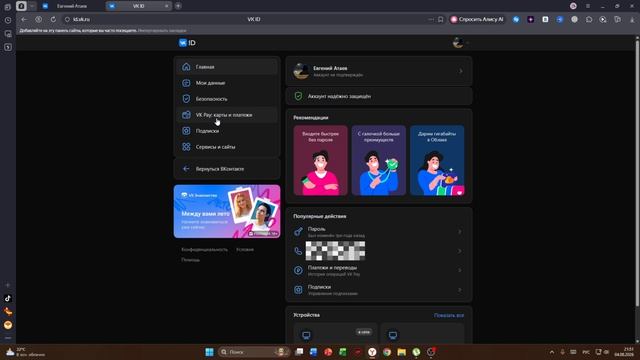Screen dimensions: 640x360
Task: Click the Показать все link in Устройства
Action: pos(449,316)
